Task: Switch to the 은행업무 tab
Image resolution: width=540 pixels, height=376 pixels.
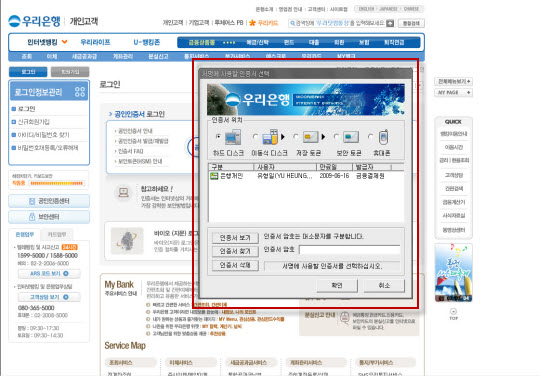Action: pyautogui.click(x=25, y=234)
